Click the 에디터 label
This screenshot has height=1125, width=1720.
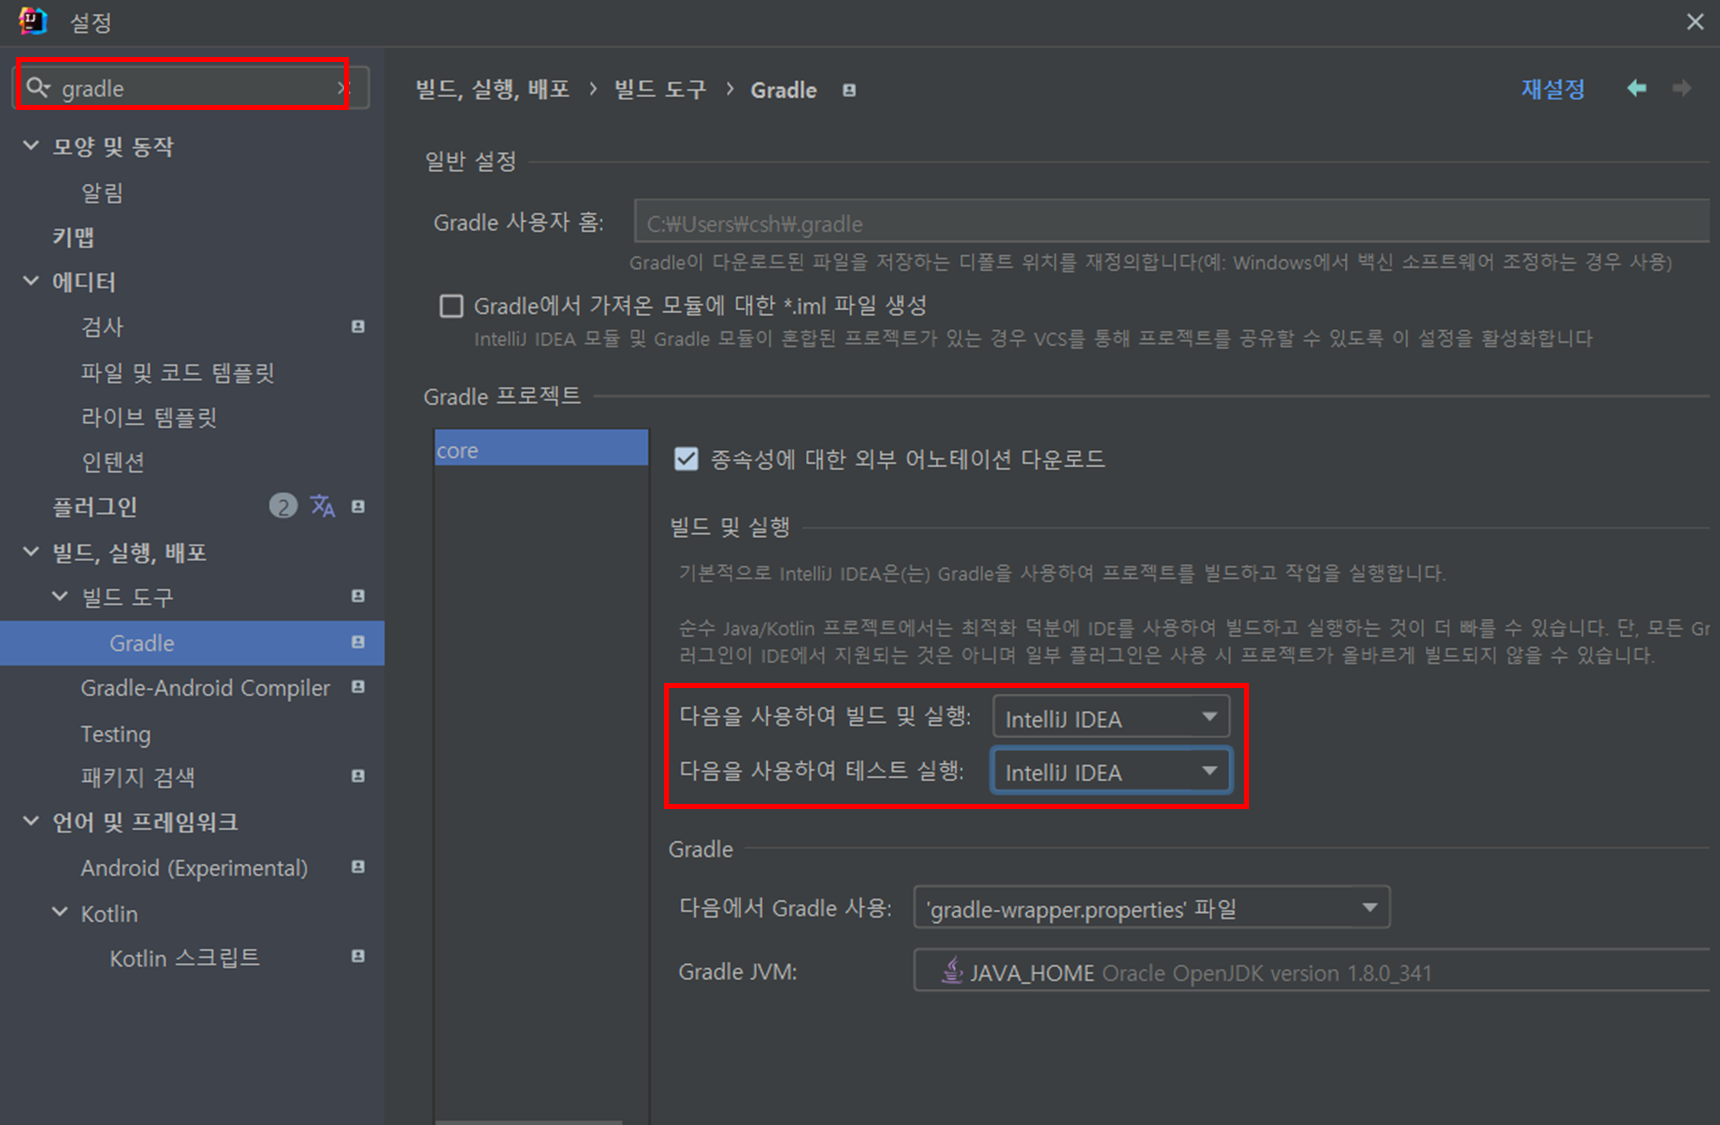[84, 281]
